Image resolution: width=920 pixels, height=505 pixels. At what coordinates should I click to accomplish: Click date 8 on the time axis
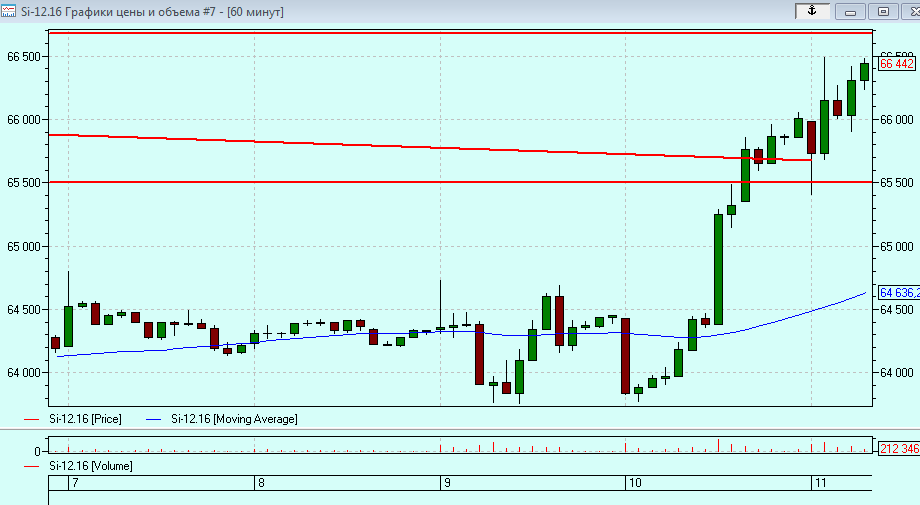pyautogui.click(x=261, y=483)
